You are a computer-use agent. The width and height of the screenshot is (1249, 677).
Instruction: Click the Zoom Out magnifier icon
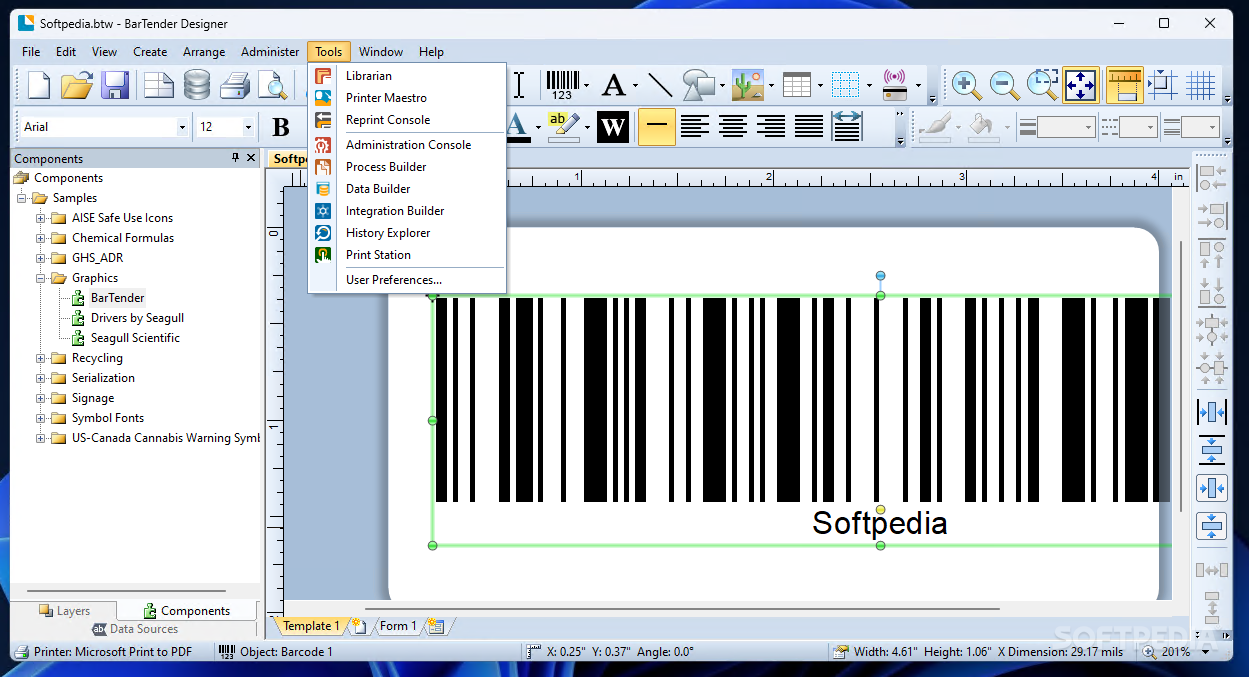1005,85
